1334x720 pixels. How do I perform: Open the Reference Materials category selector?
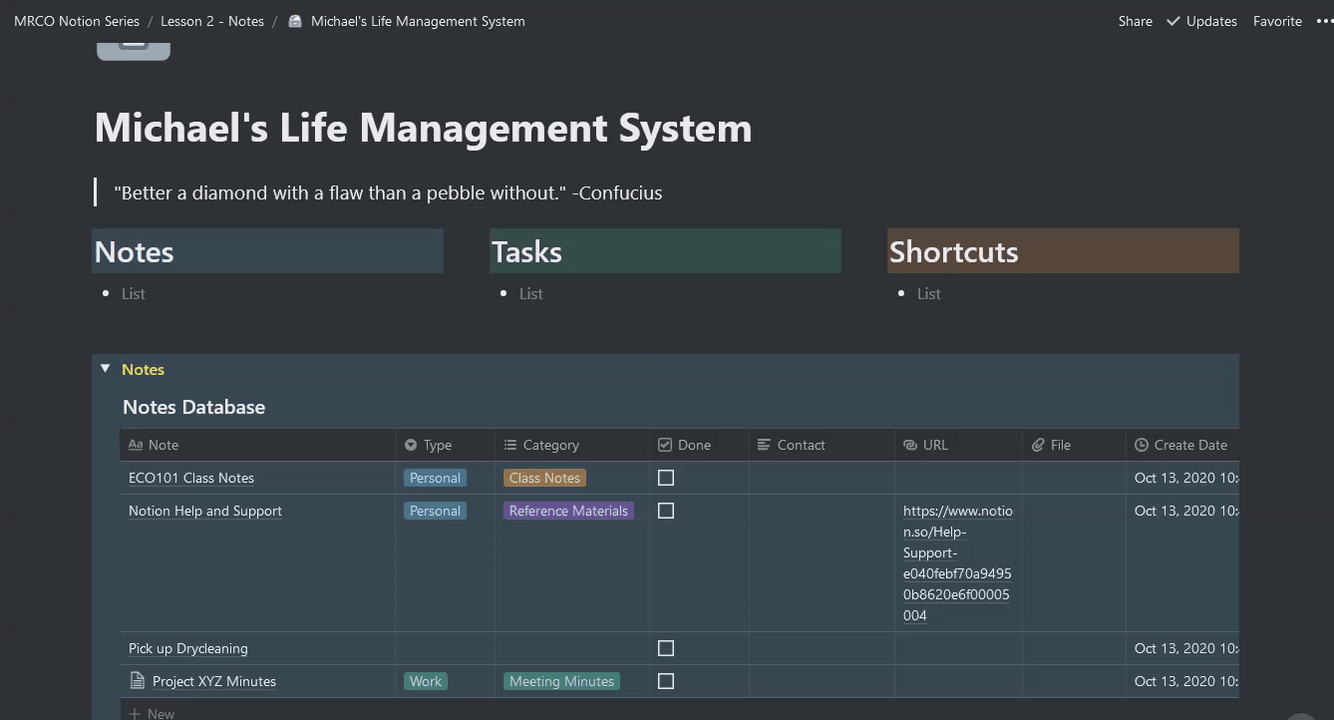click(568, 511)
